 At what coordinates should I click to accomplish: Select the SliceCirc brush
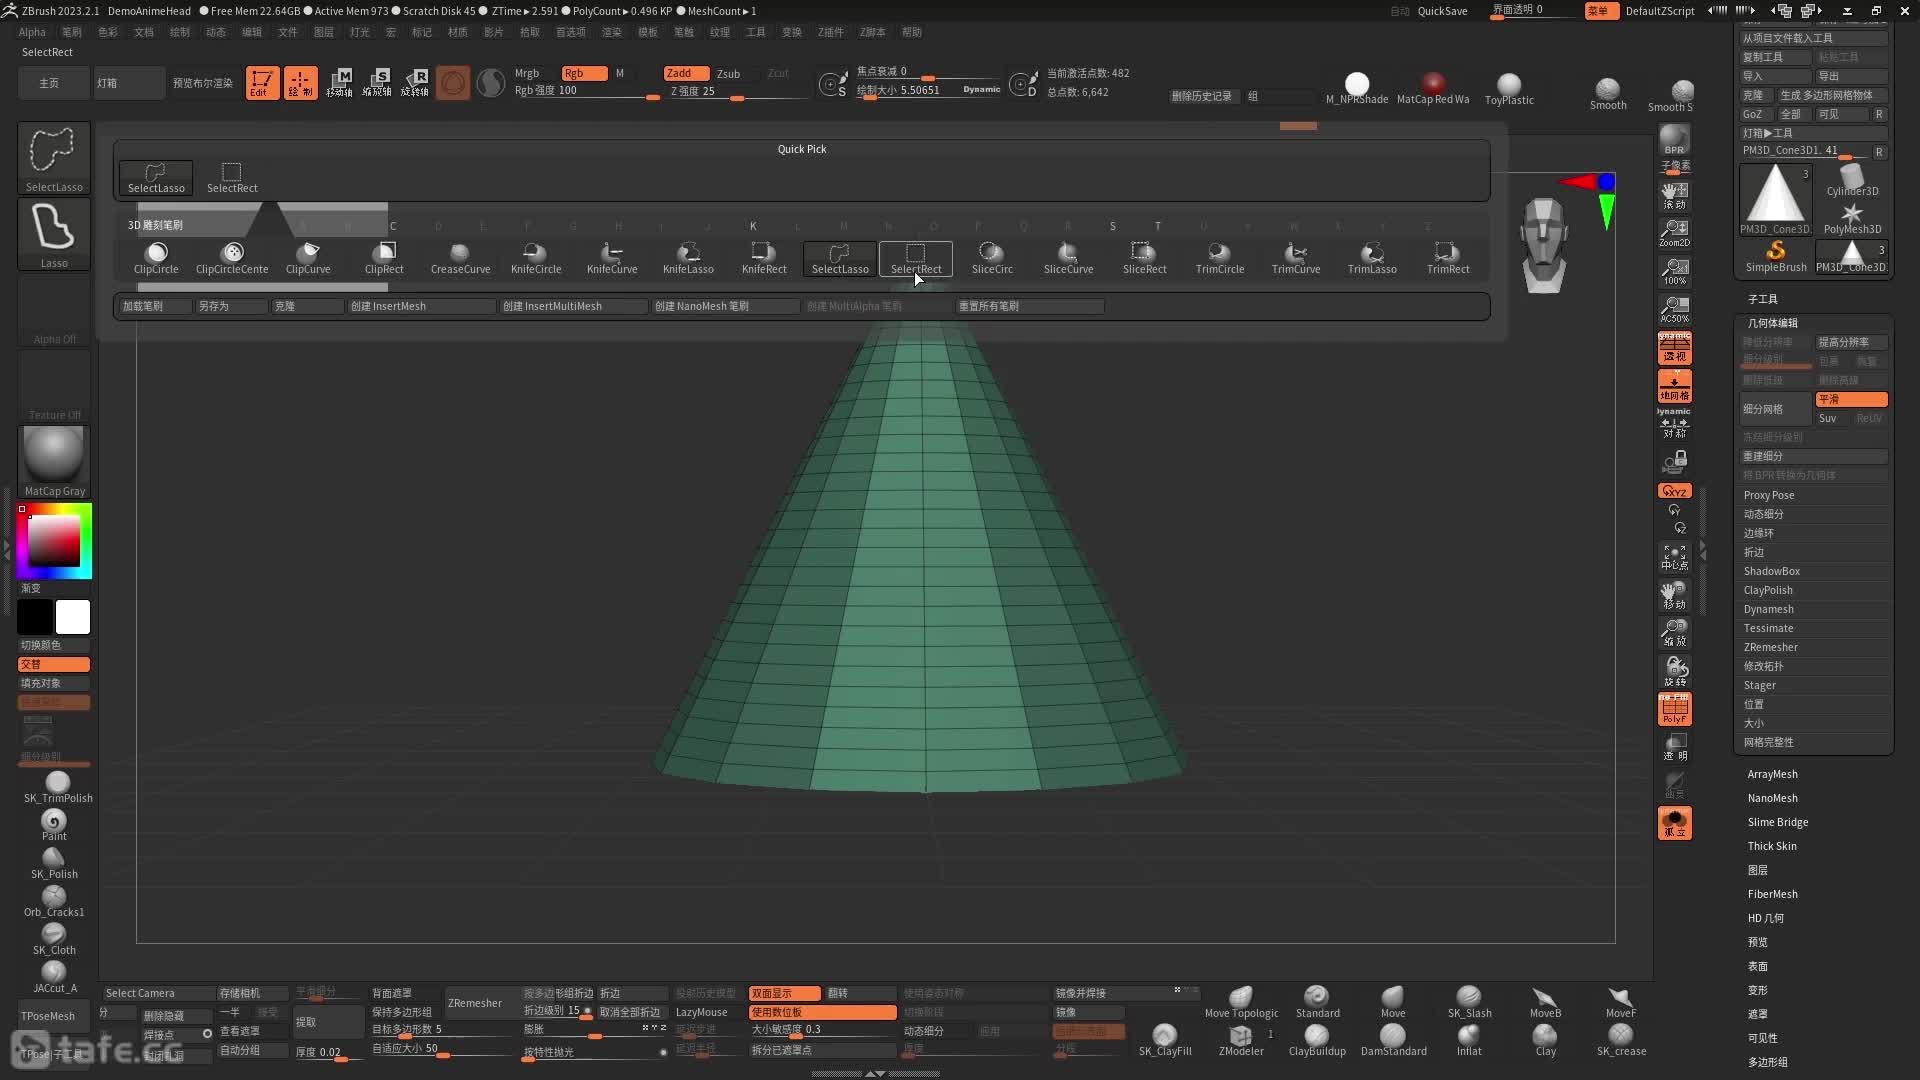point(992,258)
